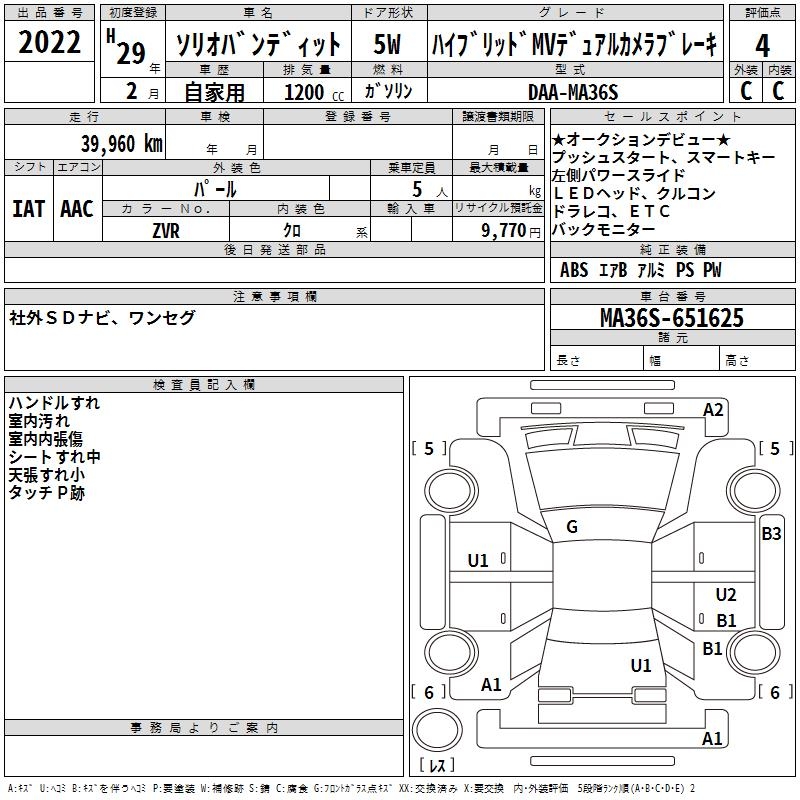800x800 pixels.
Task: Click the B3 damage marker on the car diagram
Action: click(x=771, y=534)
